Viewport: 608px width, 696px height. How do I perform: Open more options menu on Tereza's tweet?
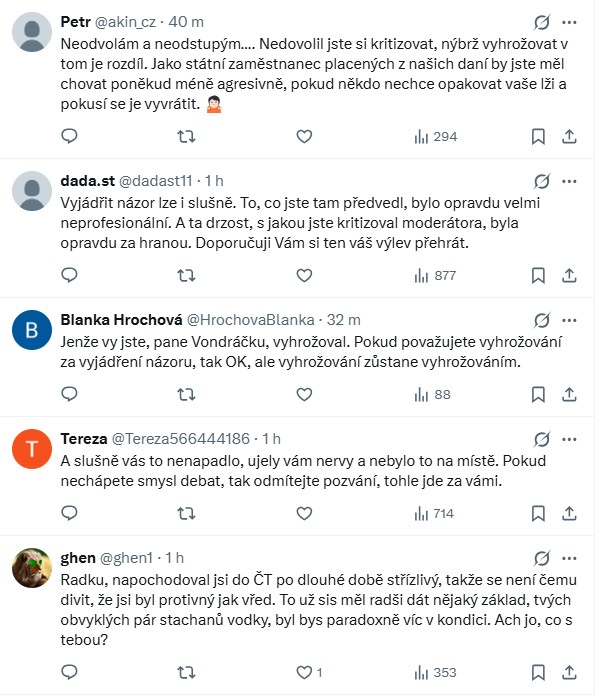coord(569,438)
